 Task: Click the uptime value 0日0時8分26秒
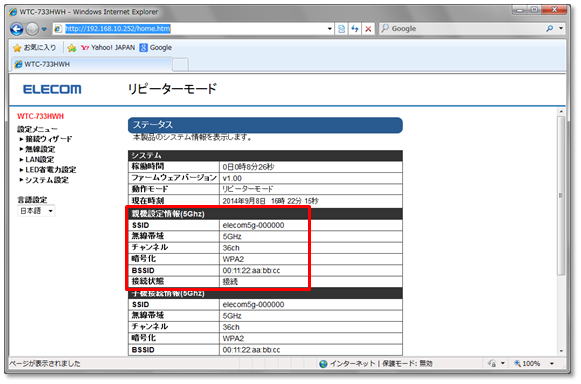click(x=248, y=167)
